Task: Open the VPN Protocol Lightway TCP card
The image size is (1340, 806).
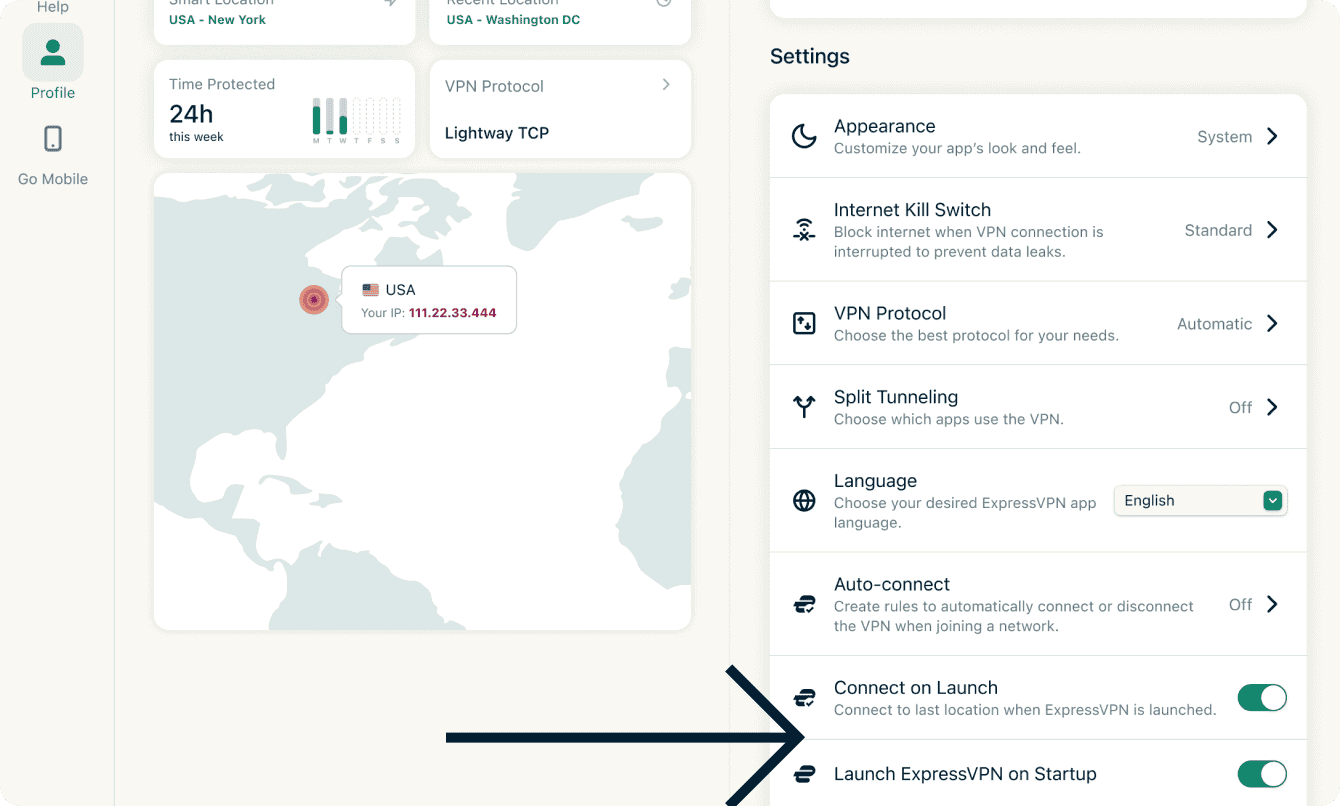Action: coord(560,109)
